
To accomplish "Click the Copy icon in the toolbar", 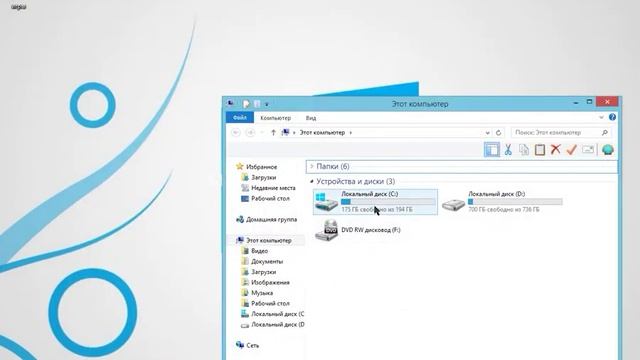I will [x=524, y=150].
